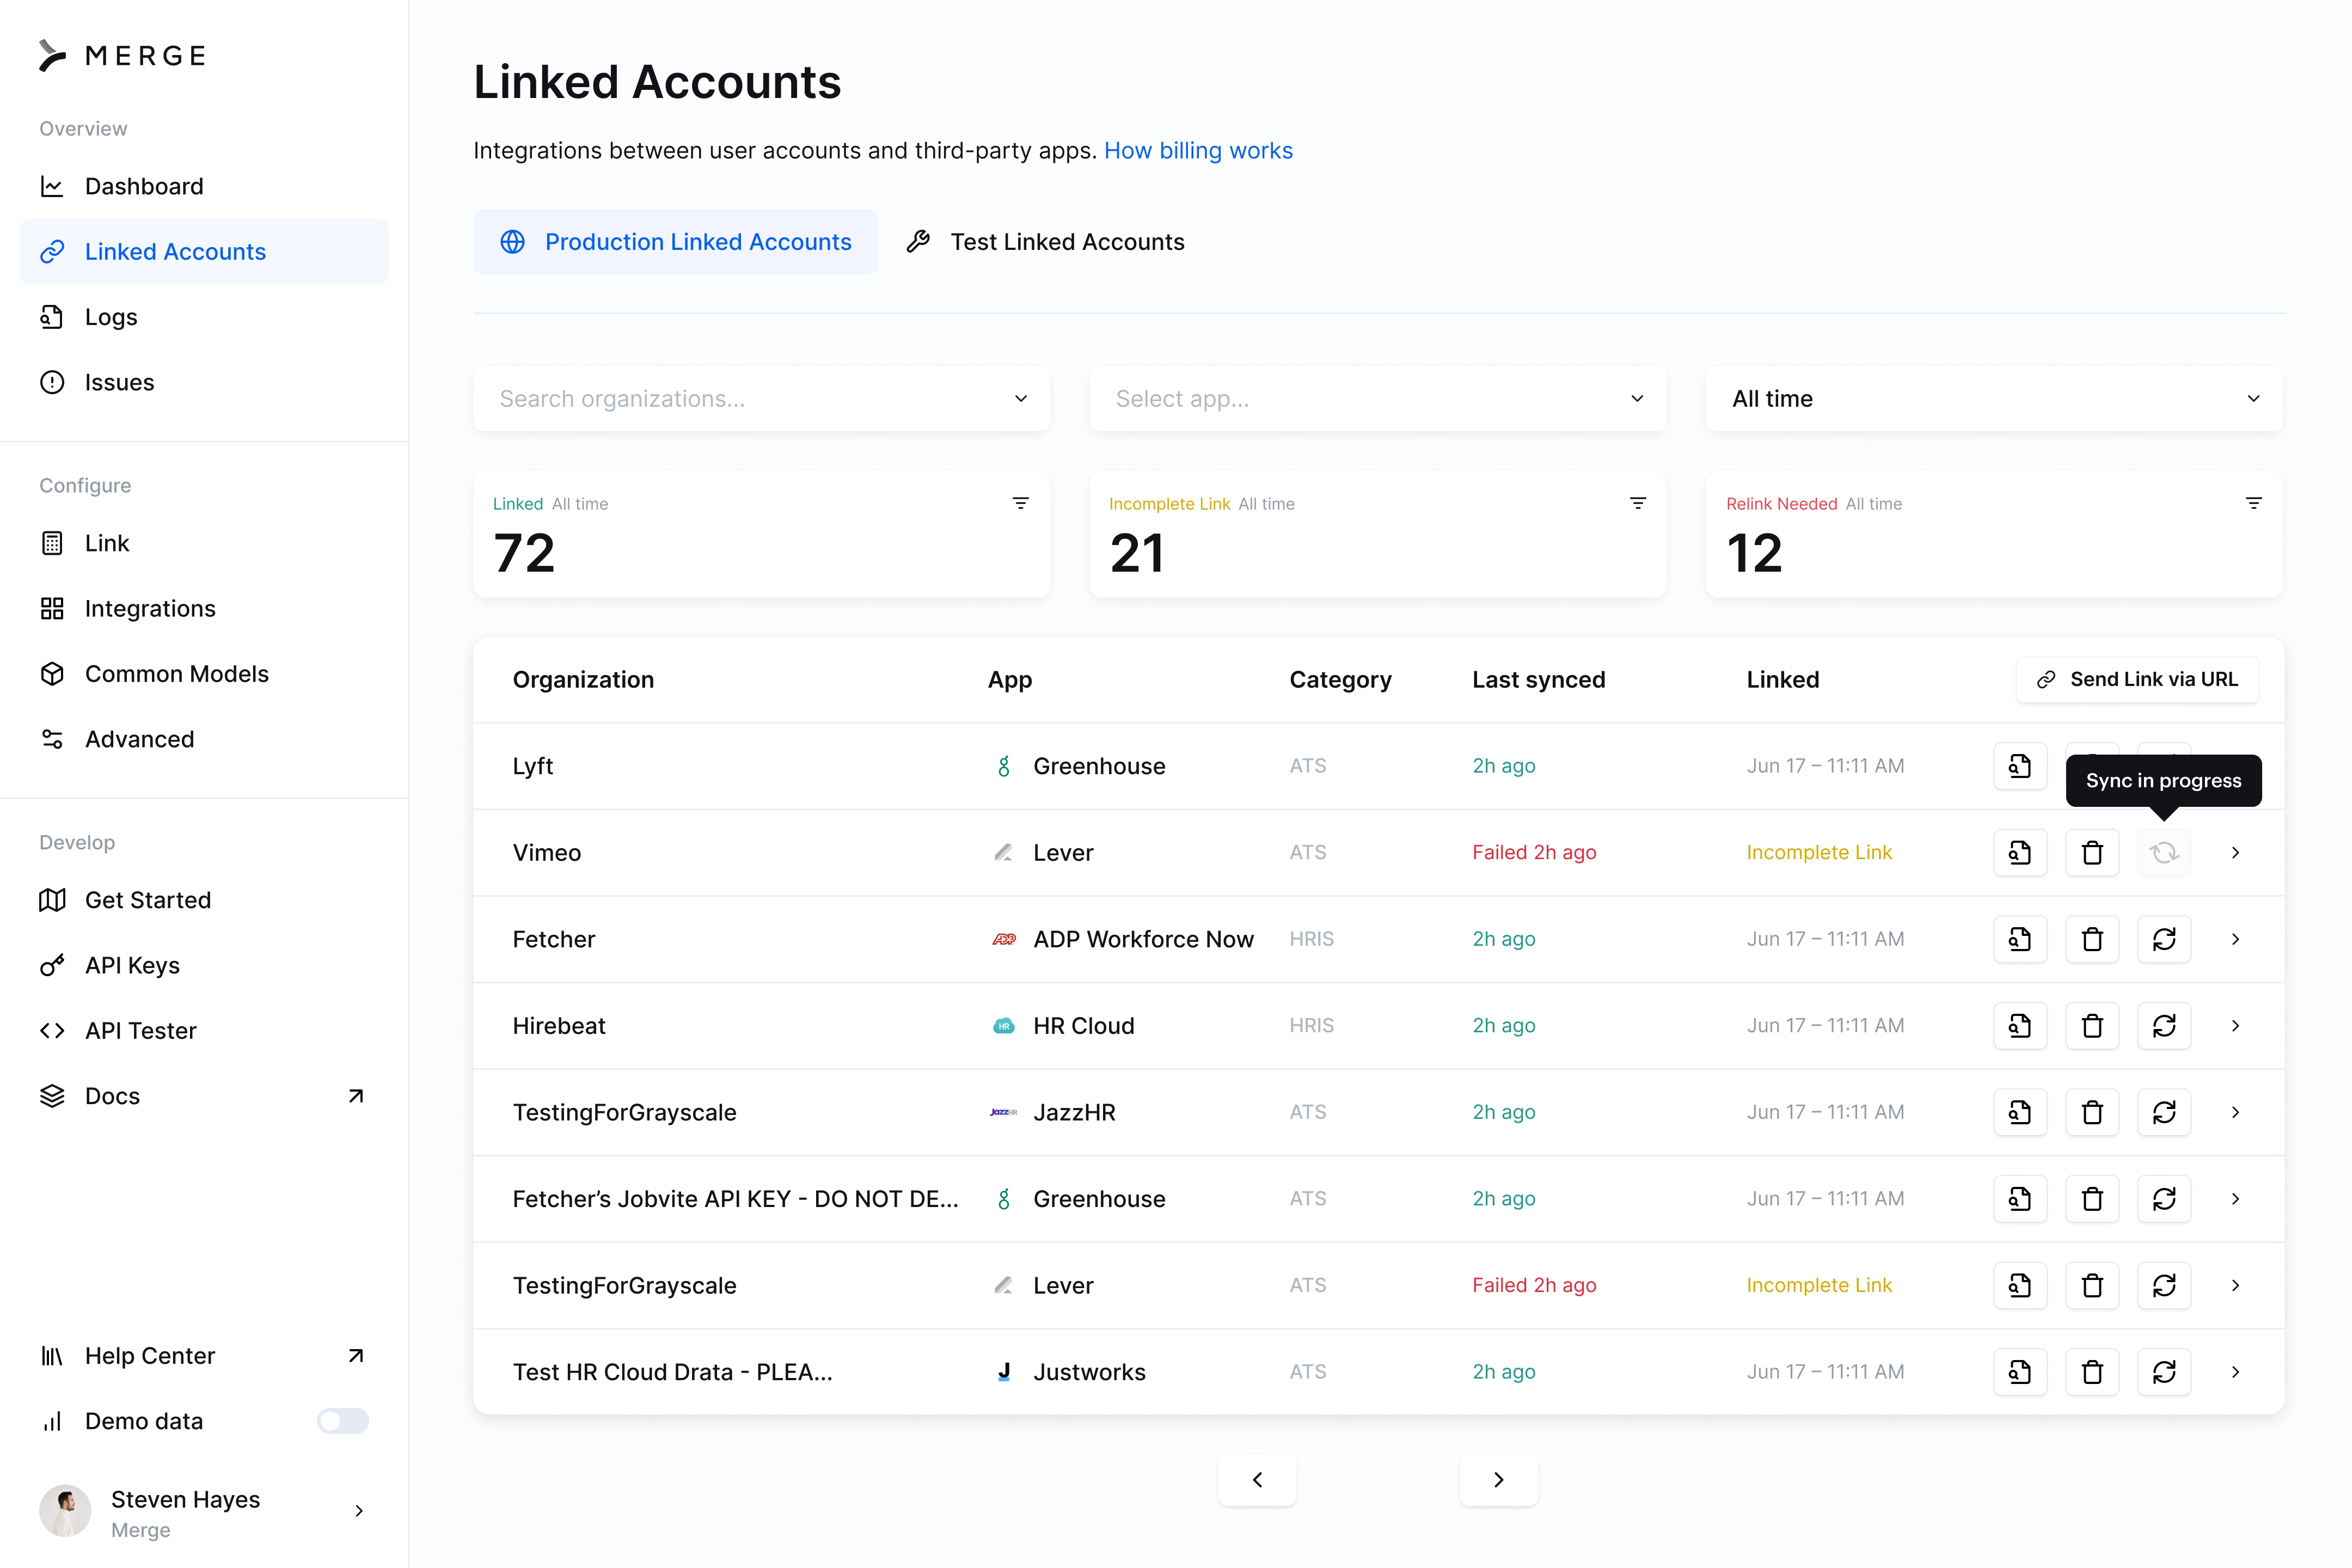Open Advanced settings in the sidebar

click(x=204, y=739)
